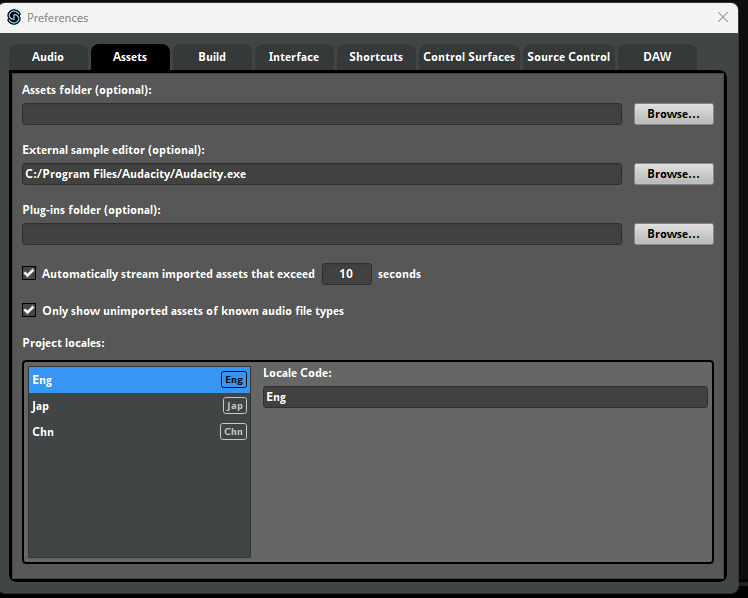Browse for the Assets folder
This screenshot has width=748, height=598.
point(674,114)
